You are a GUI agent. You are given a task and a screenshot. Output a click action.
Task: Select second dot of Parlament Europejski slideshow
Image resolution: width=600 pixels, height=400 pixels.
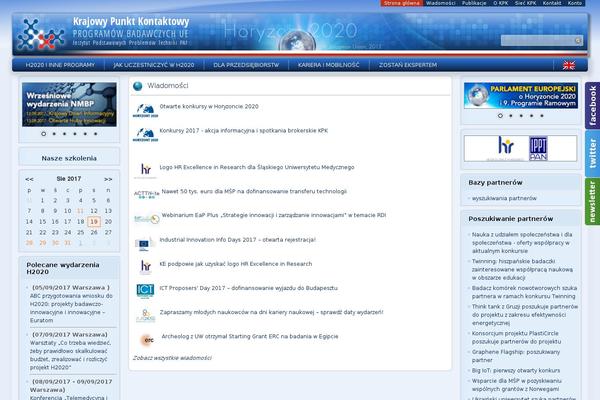[510, 116]
